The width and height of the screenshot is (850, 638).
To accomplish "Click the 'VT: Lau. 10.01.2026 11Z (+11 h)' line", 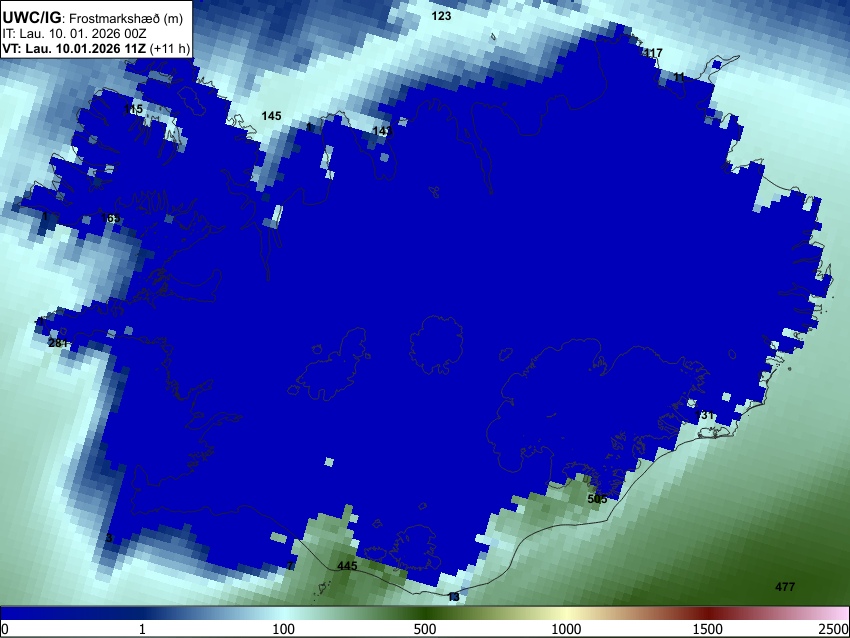I will point(96,48).
